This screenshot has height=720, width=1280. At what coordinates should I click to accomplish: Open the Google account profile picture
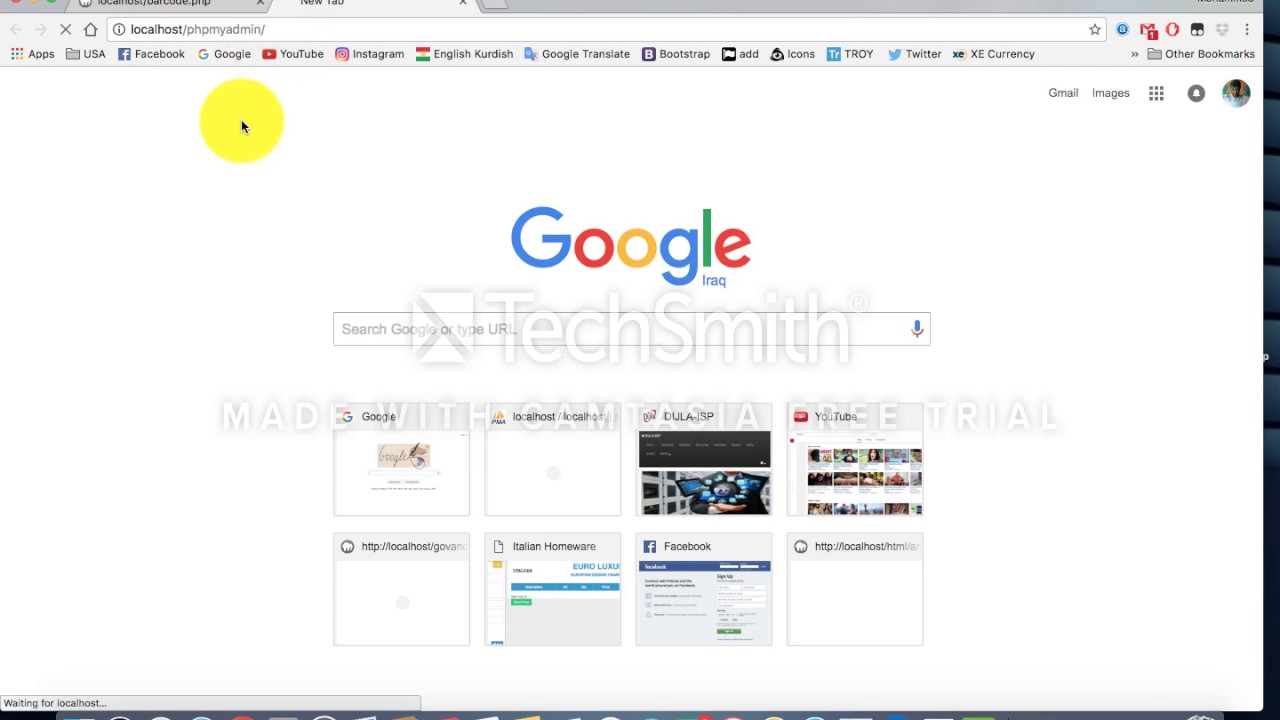click(x=1236, y=93)
